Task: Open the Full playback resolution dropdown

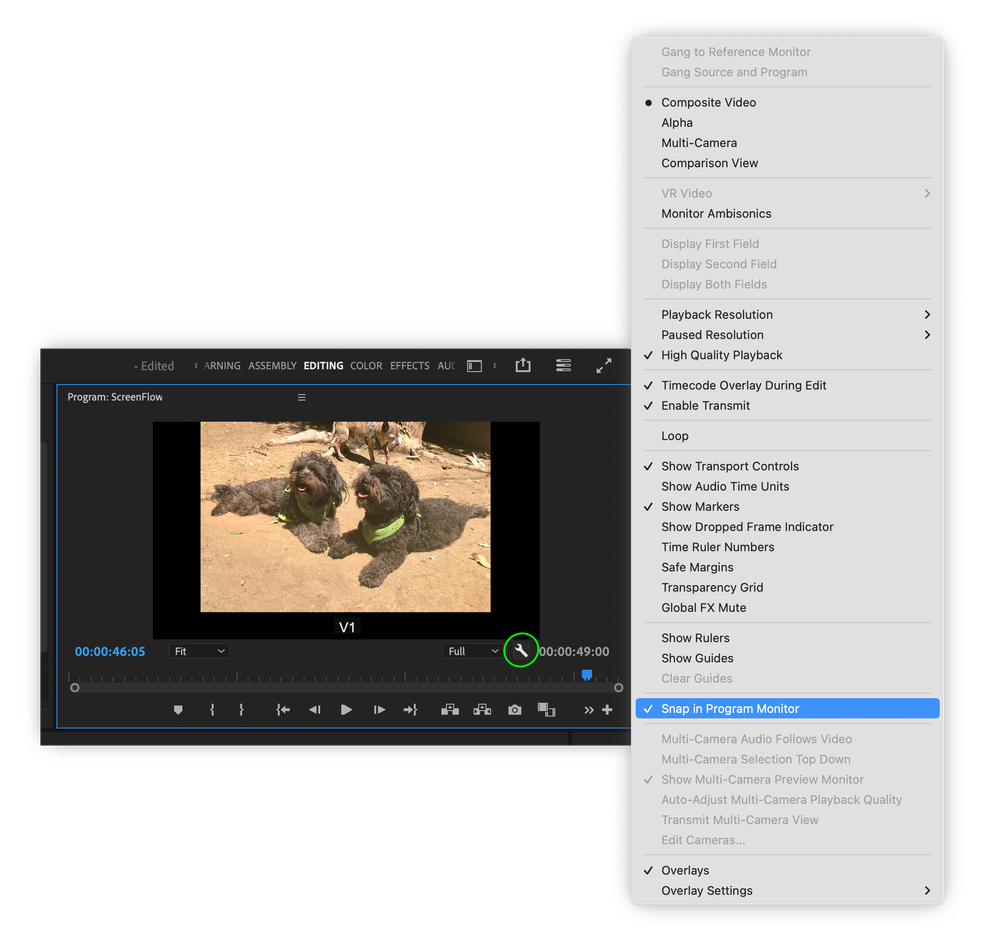Action: point(470,650)
